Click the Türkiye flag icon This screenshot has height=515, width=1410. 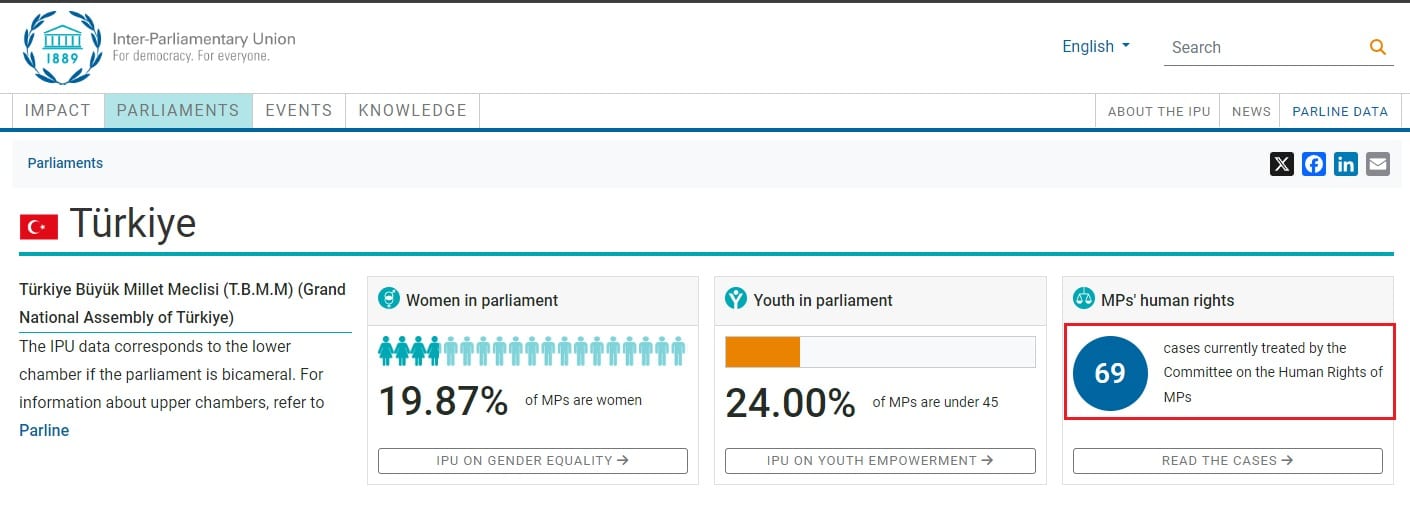(39, 227)
